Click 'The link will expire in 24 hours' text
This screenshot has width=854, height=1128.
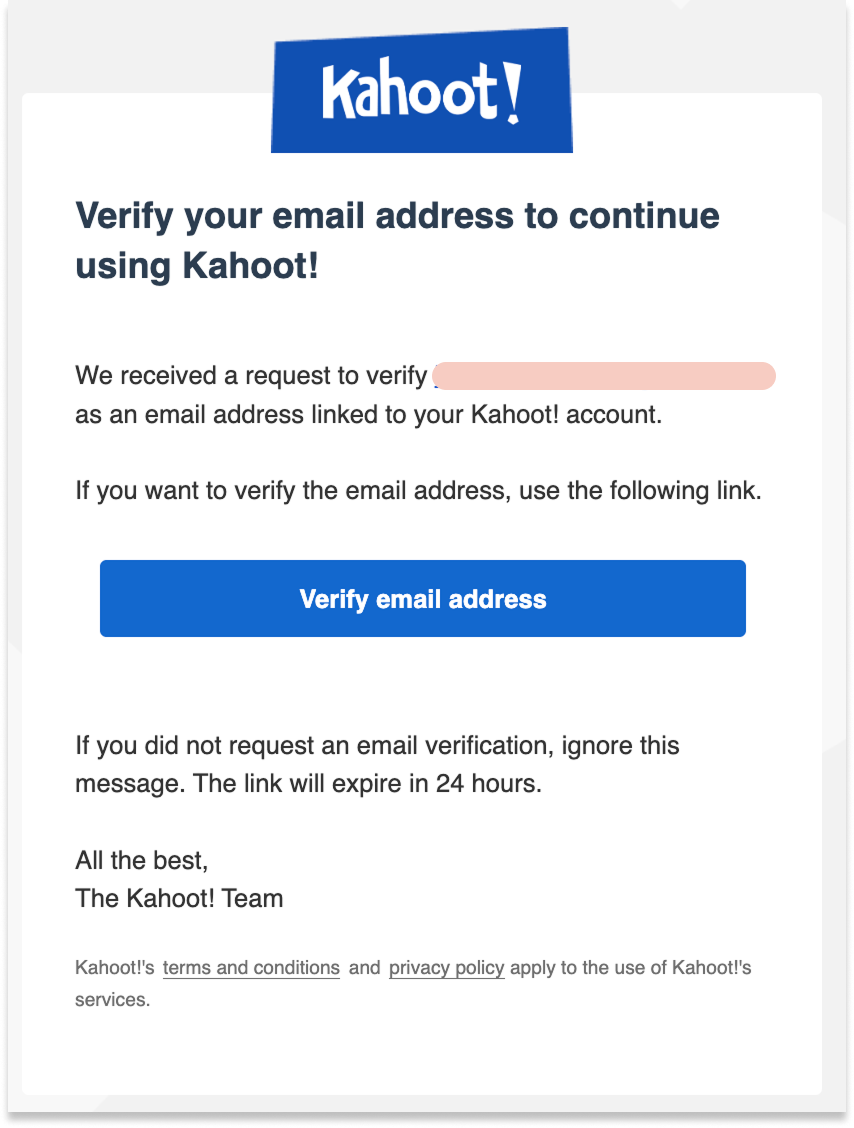click(367, 783)
